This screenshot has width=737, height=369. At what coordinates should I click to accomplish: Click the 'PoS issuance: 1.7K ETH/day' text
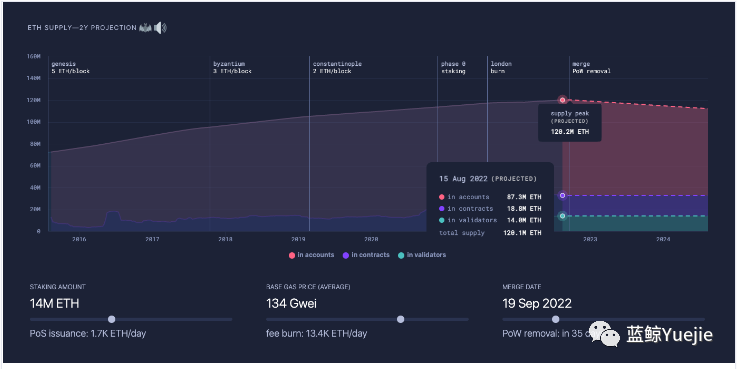[88, 334]
